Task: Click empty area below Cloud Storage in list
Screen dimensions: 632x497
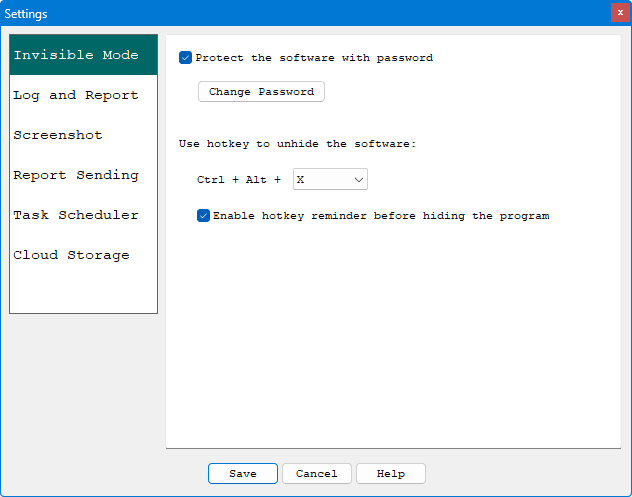Action: pos(83,293)
